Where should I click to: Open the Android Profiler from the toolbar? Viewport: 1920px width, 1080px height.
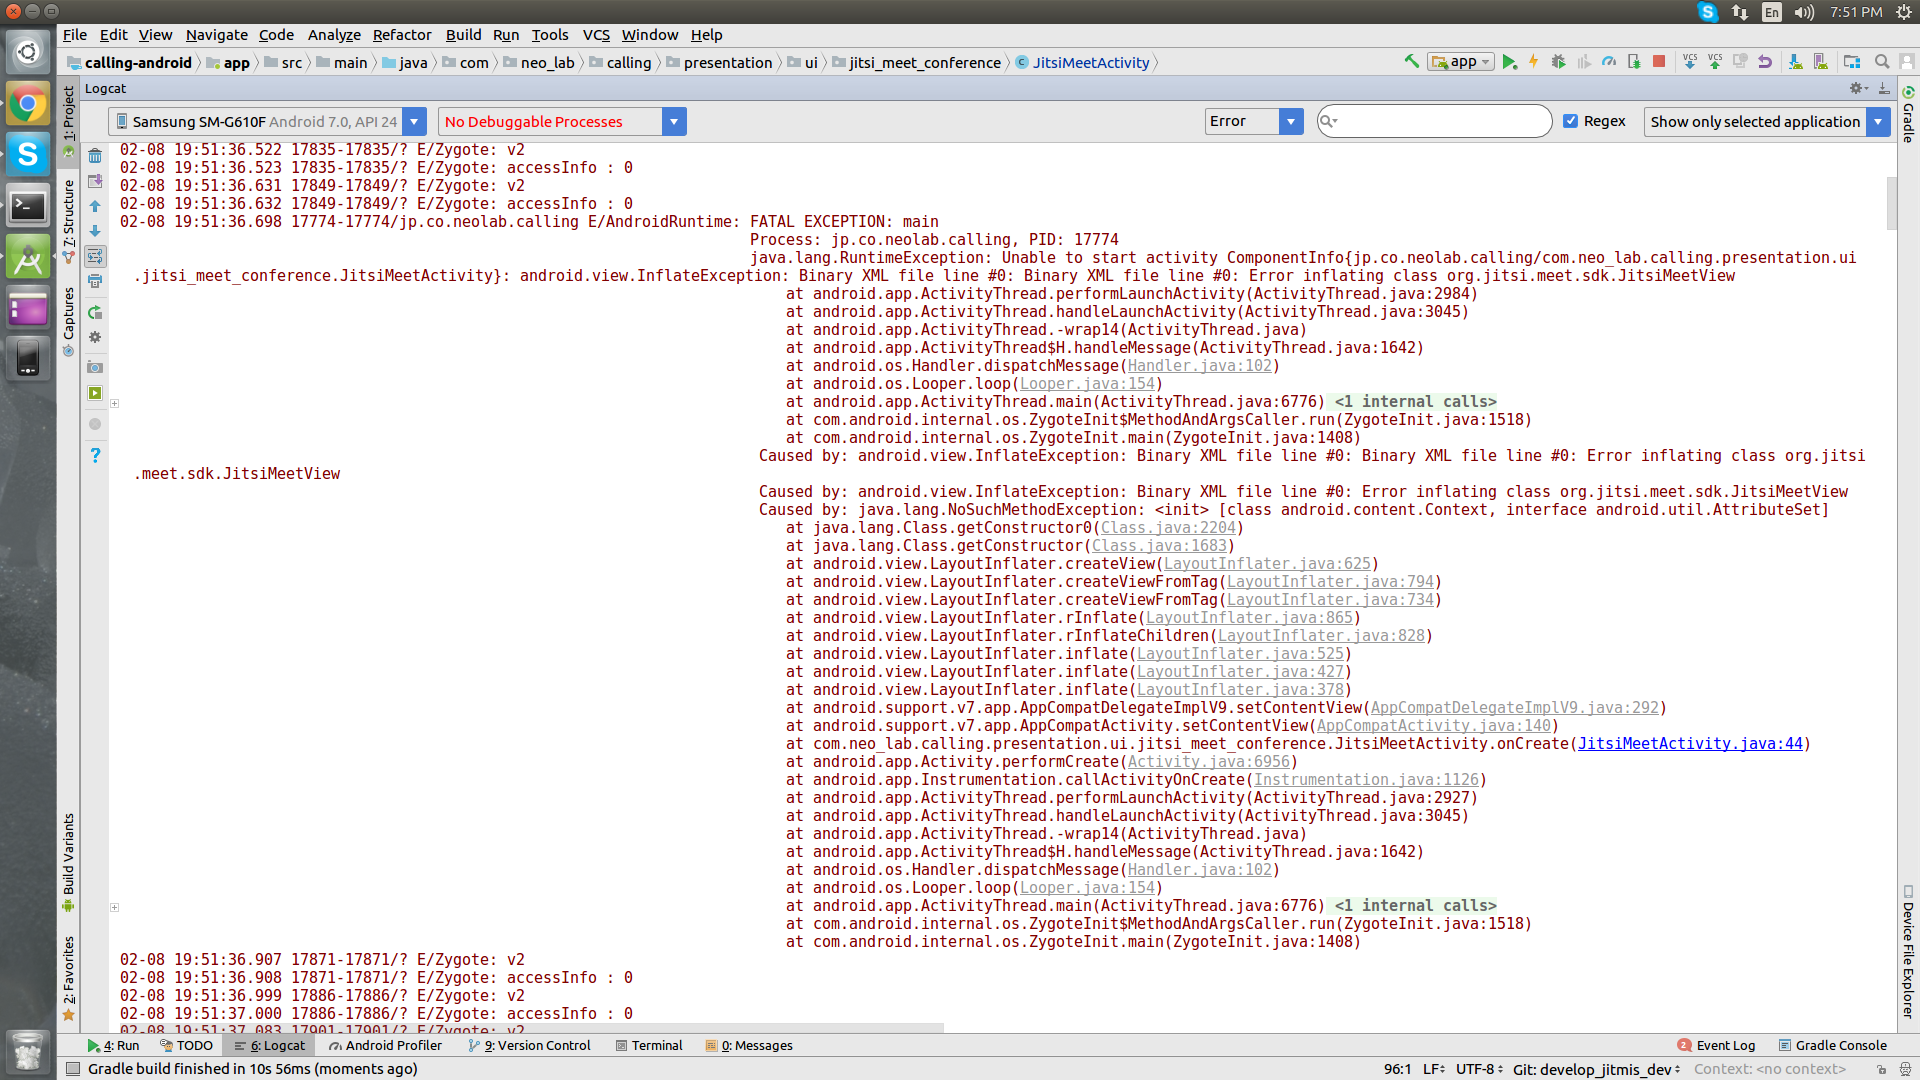click(x=1608, y=62)
